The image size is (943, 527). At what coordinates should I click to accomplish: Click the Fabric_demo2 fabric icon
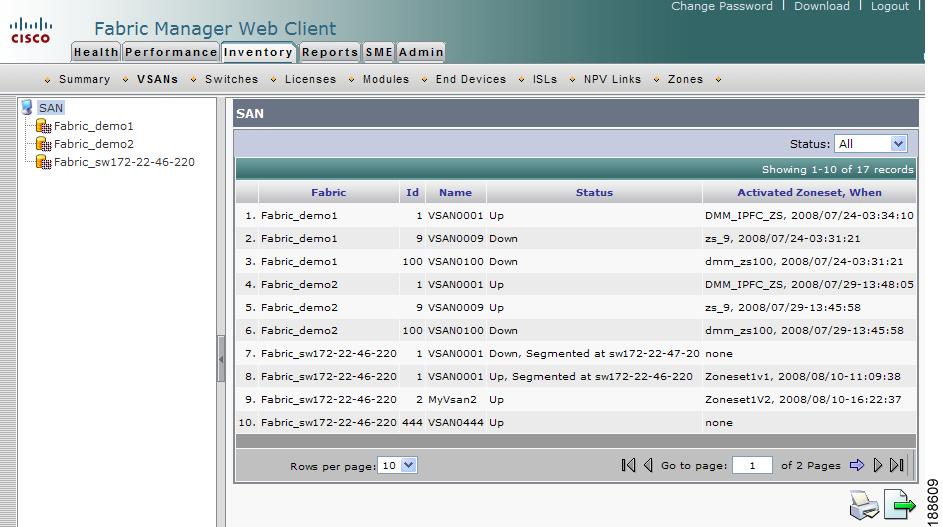click(x=43, y=144)
